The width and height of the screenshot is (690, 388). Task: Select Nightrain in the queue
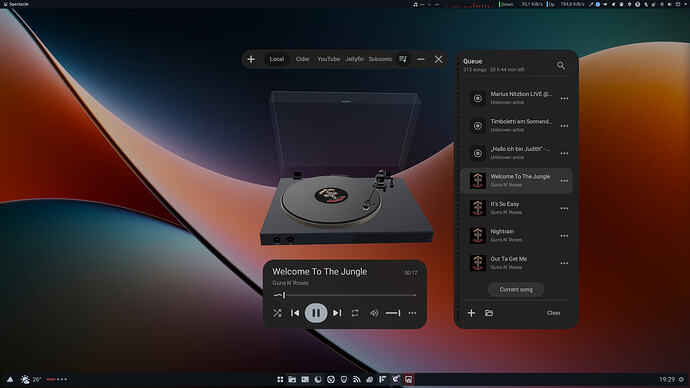tap(516, 235)
